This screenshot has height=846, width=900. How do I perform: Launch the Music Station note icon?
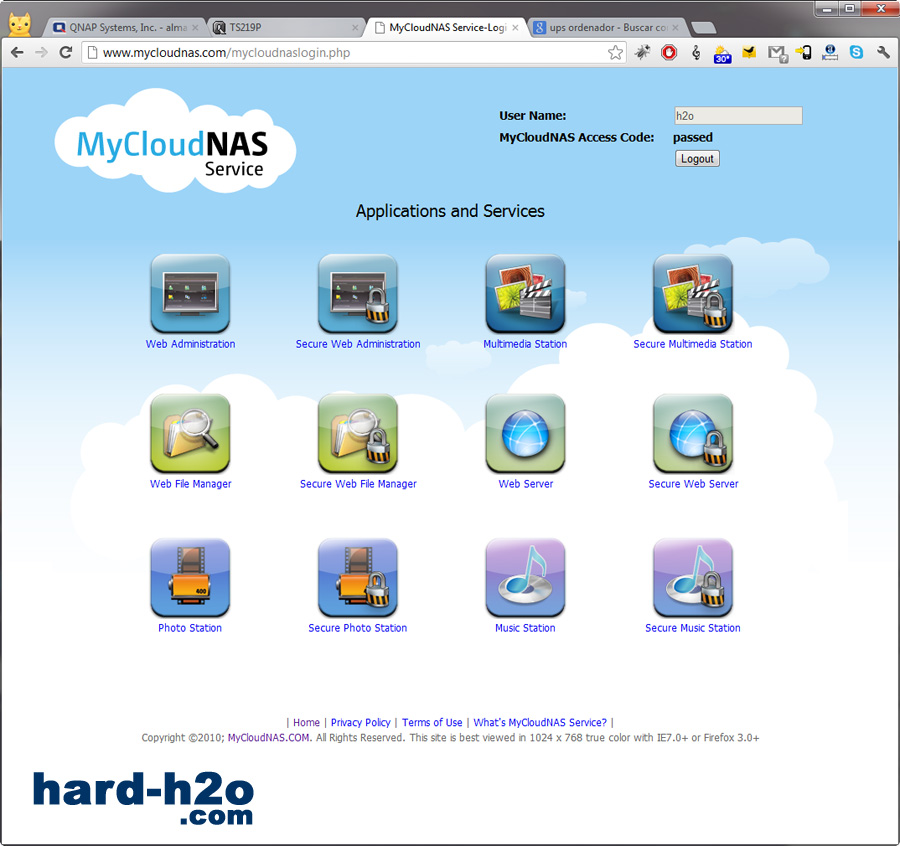(x=525, y=577)
